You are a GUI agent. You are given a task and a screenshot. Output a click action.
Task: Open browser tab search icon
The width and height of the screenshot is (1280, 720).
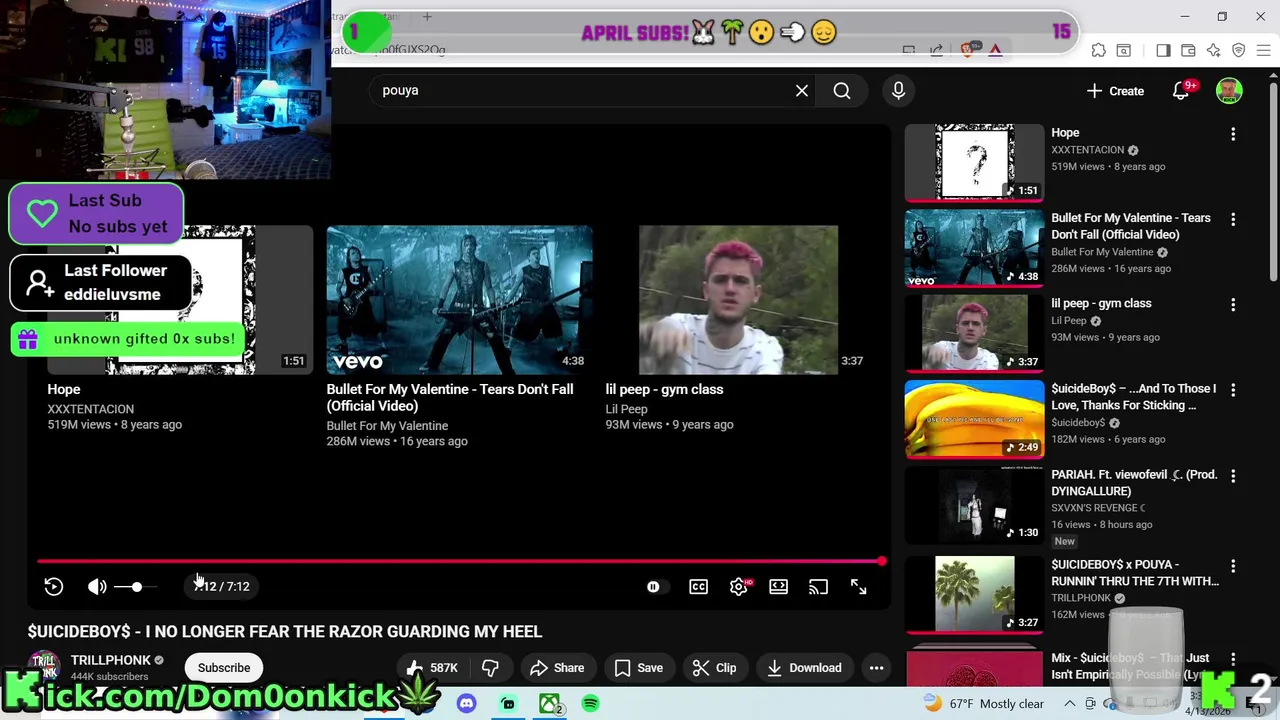pyautogui.click(x=1124, y=50)
